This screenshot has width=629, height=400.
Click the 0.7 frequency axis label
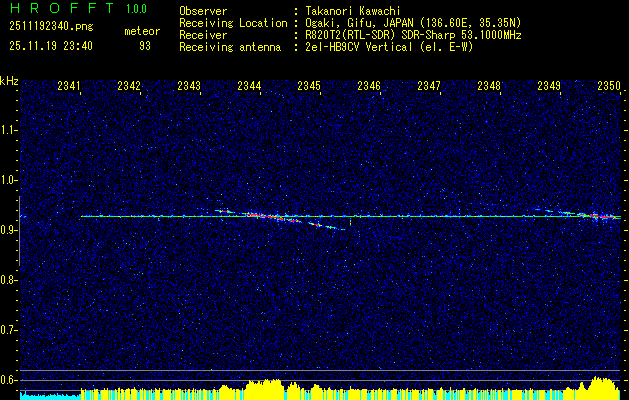(8, 330)
